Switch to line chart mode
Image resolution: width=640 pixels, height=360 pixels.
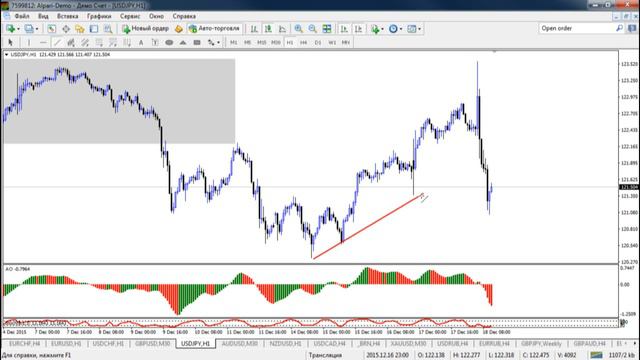click(x=282, y=29)
